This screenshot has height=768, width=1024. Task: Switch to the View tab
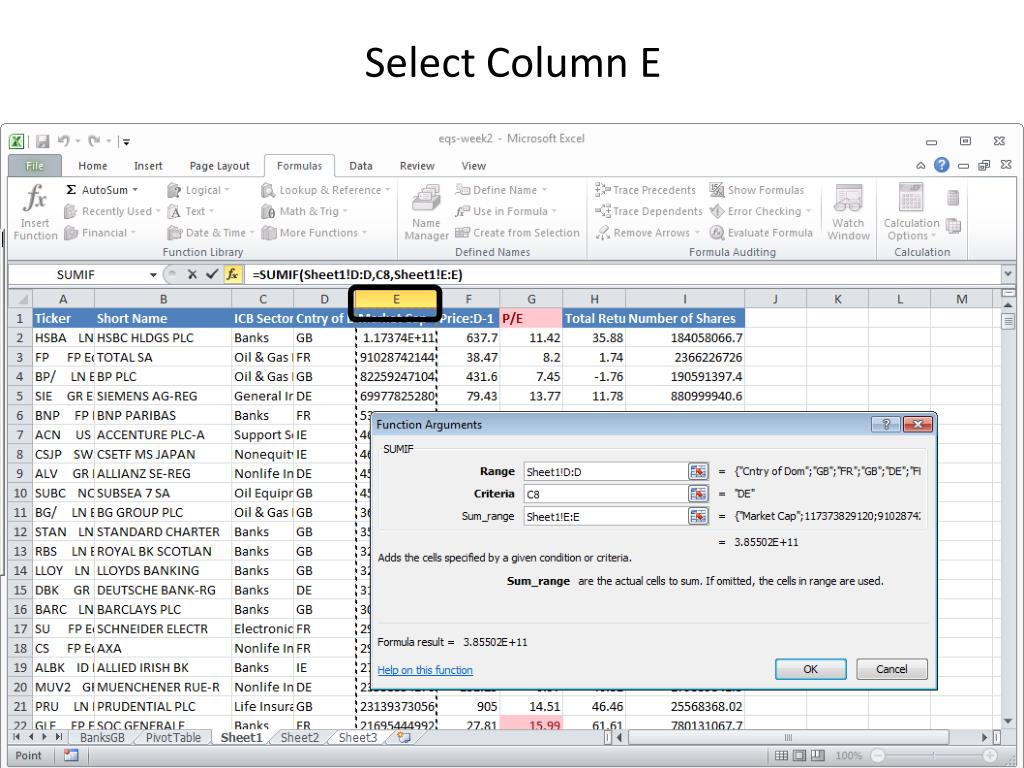click(473, 166)
